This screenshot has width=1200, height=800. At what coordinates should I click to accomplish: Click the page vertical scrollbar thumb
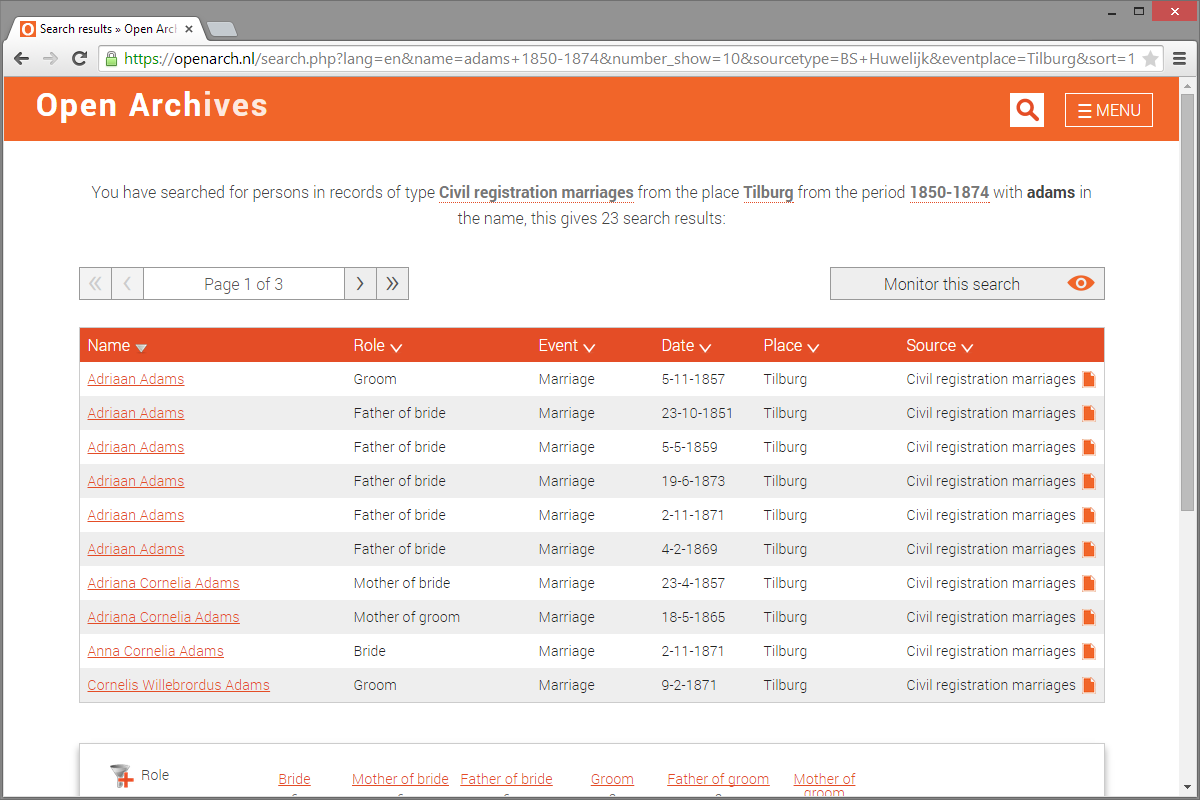[1187, 303]
